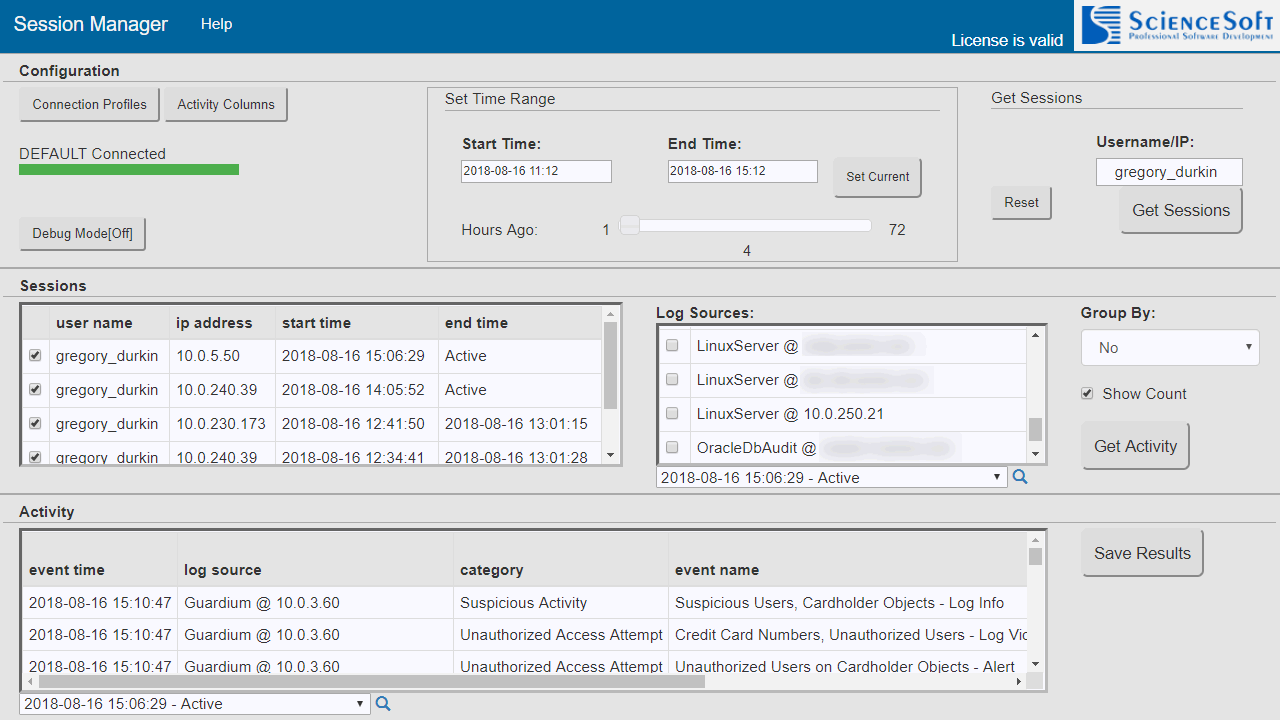Click inside the Username/IP input field
The width and height of the screenshot is (1280, 720).
[1169, 171]
